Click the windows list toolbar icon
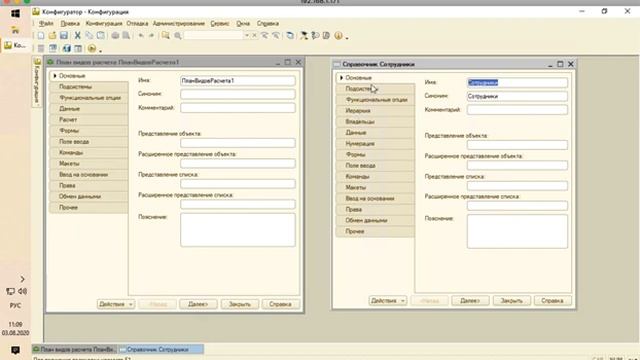The image size is (640, 360). coord(290,36)
